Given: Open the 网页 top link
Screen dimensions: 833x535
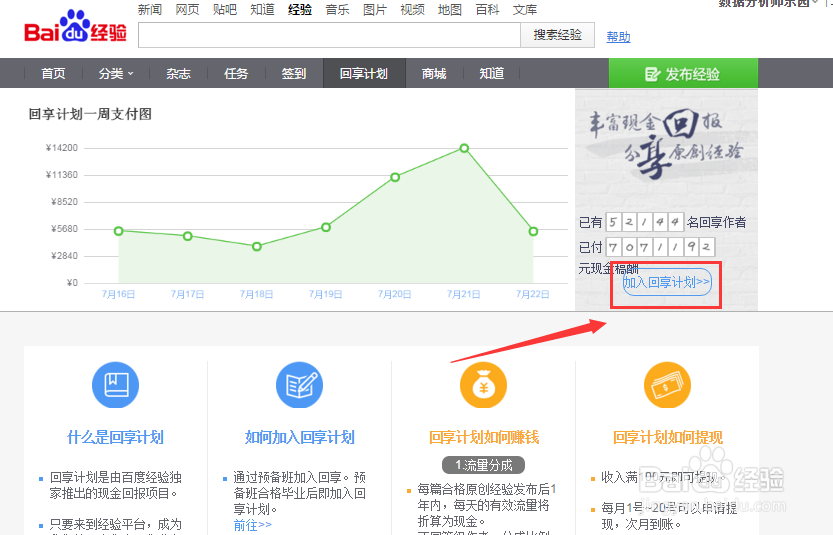Looking at the screenshot, I should [187, 10].
